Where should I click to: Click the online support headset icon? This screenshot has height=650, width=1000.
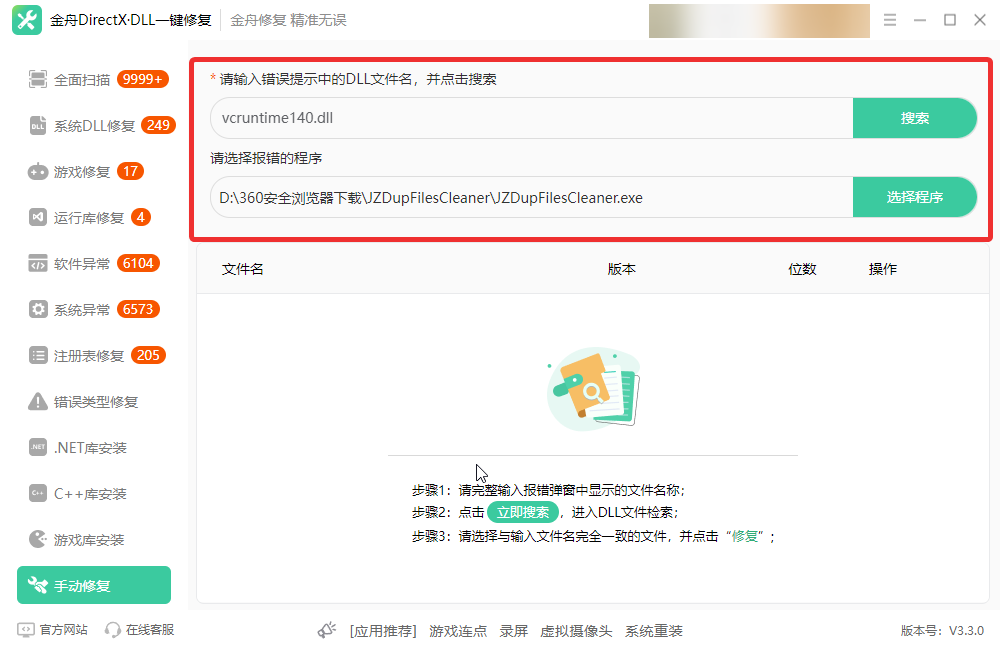click(x=113, y=630)
